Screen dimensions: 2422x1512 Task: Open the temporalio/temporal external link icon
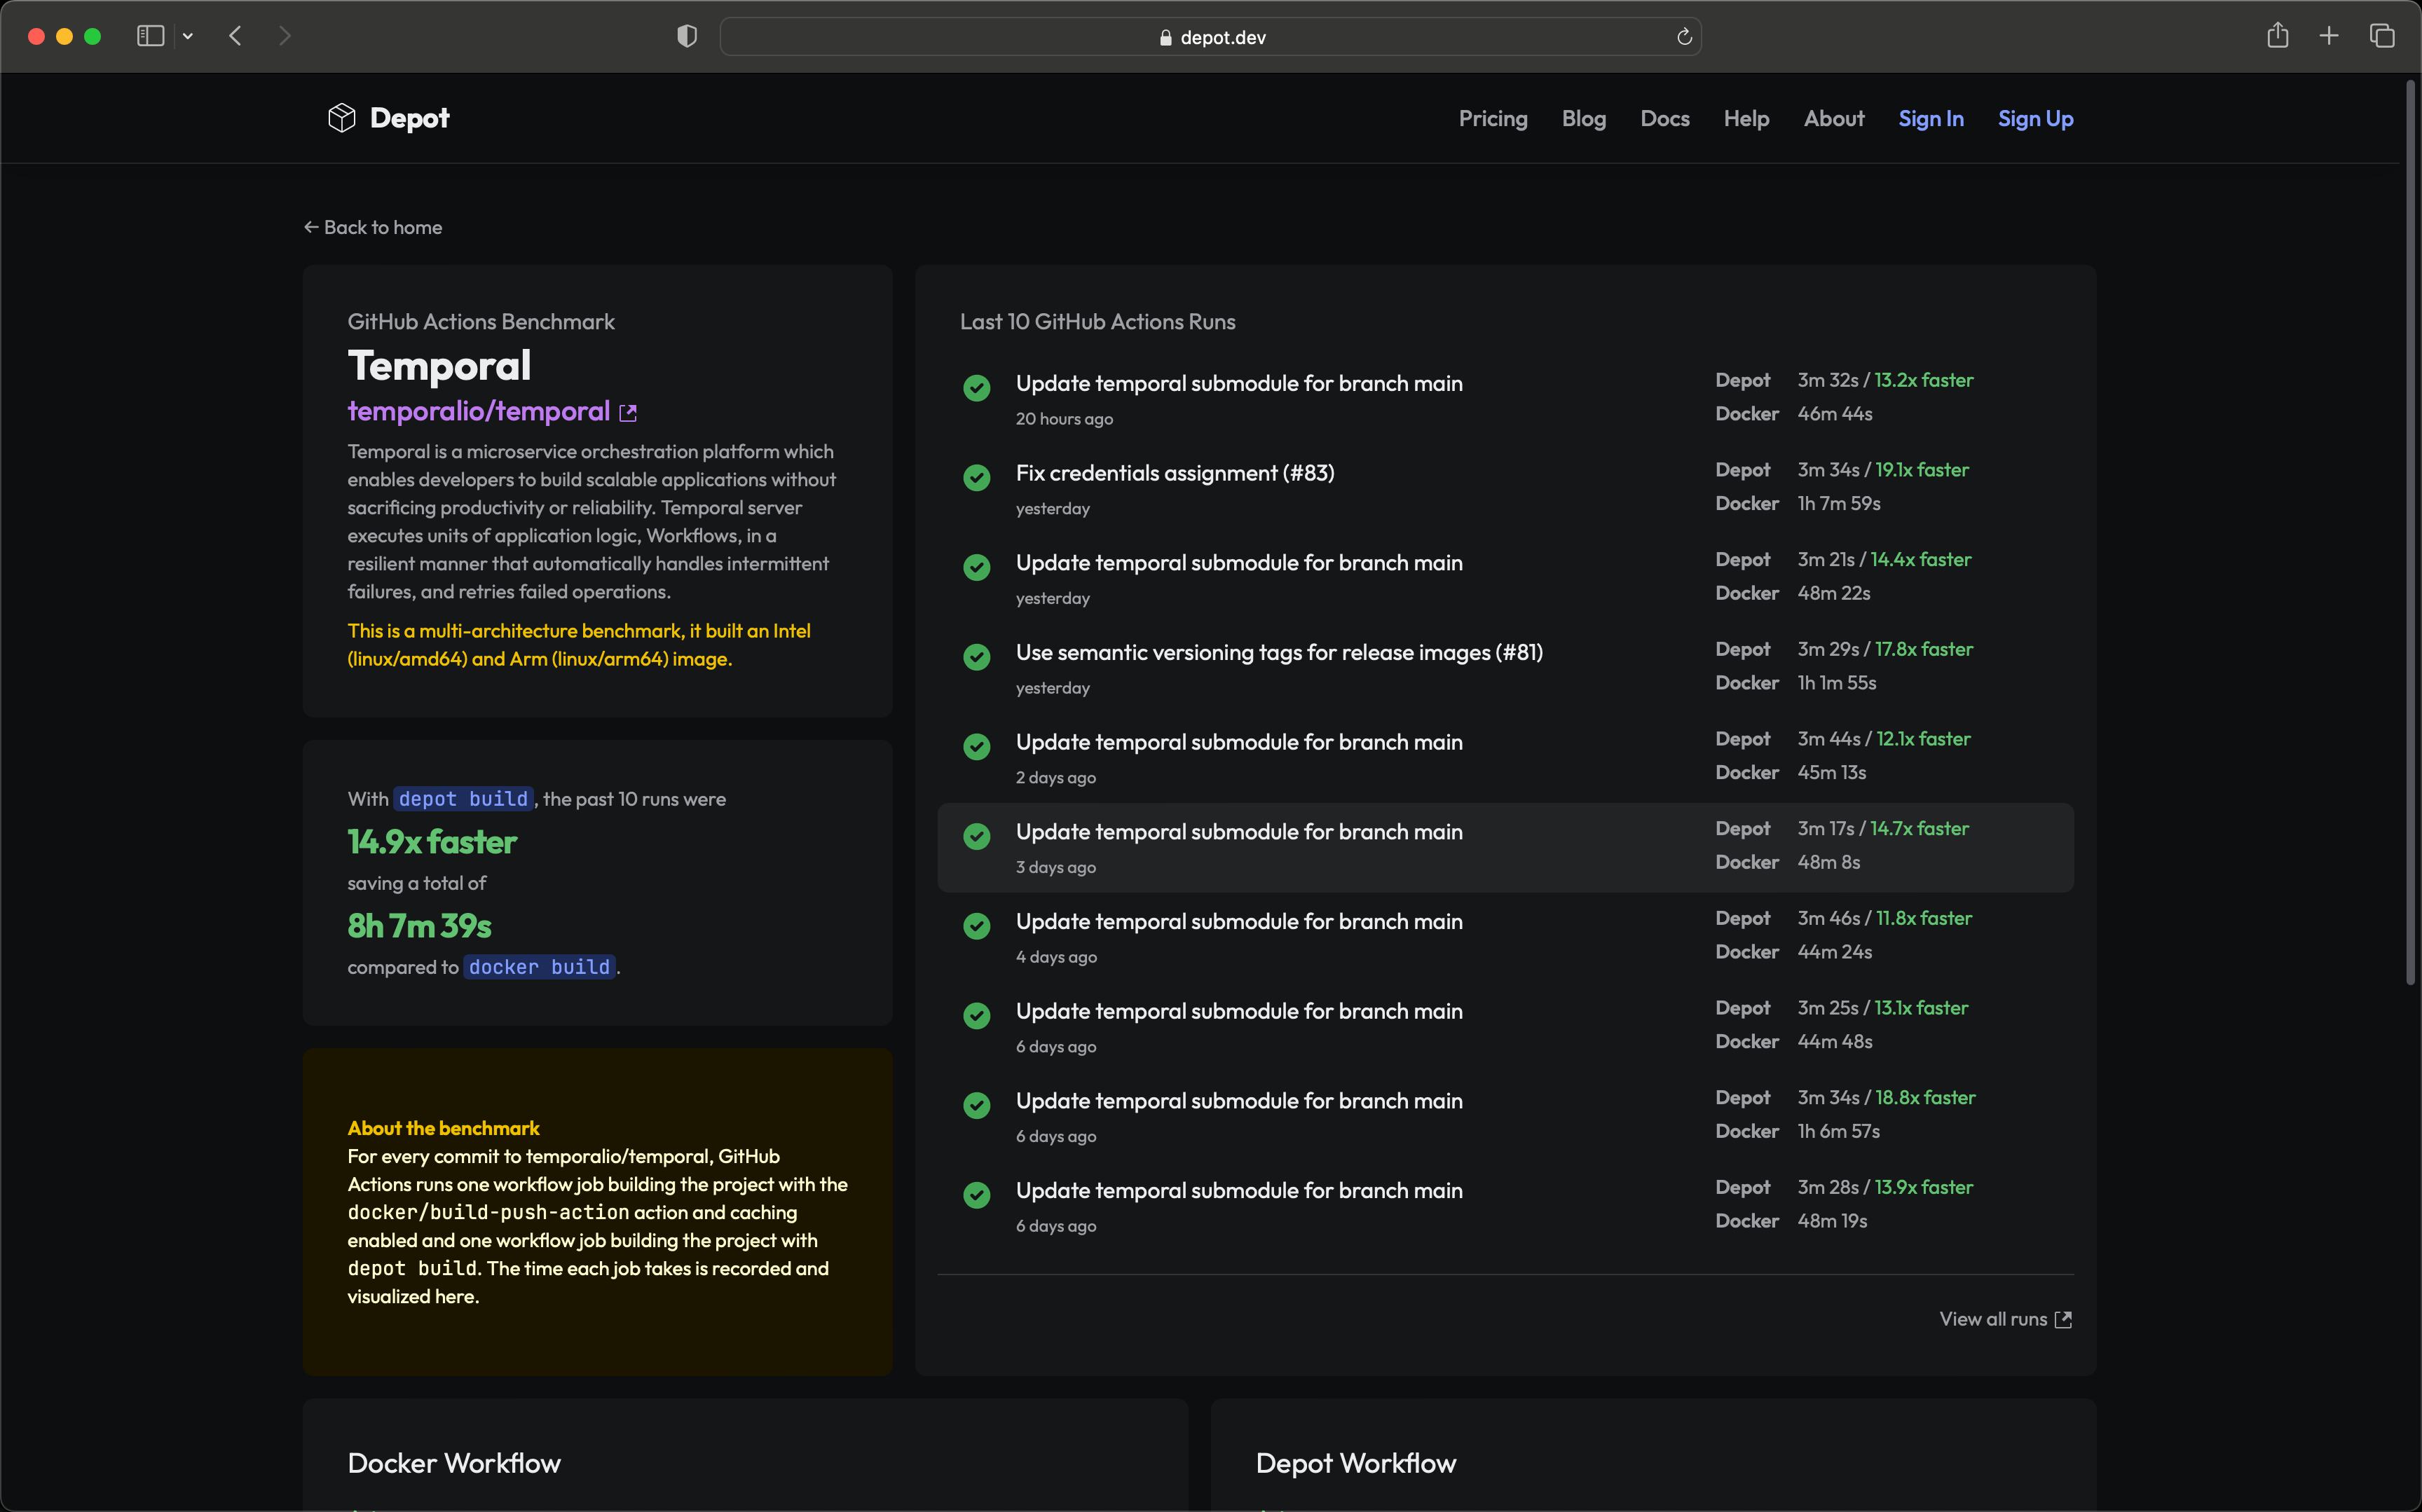627,412
